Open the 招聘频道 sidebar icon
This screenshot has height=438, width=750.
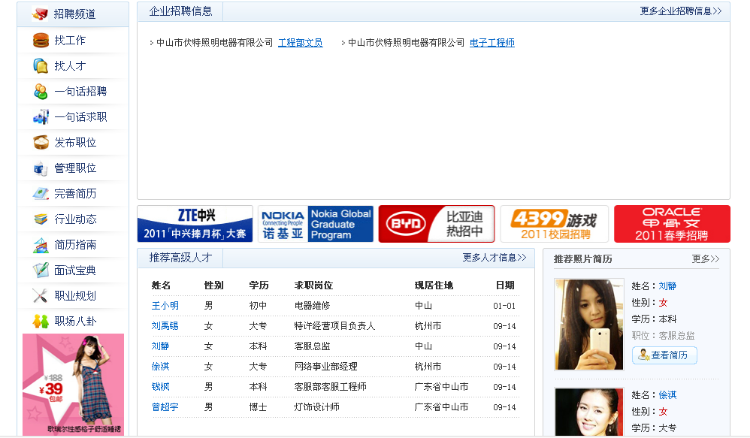pyautogui.click(x=40, y=14)
